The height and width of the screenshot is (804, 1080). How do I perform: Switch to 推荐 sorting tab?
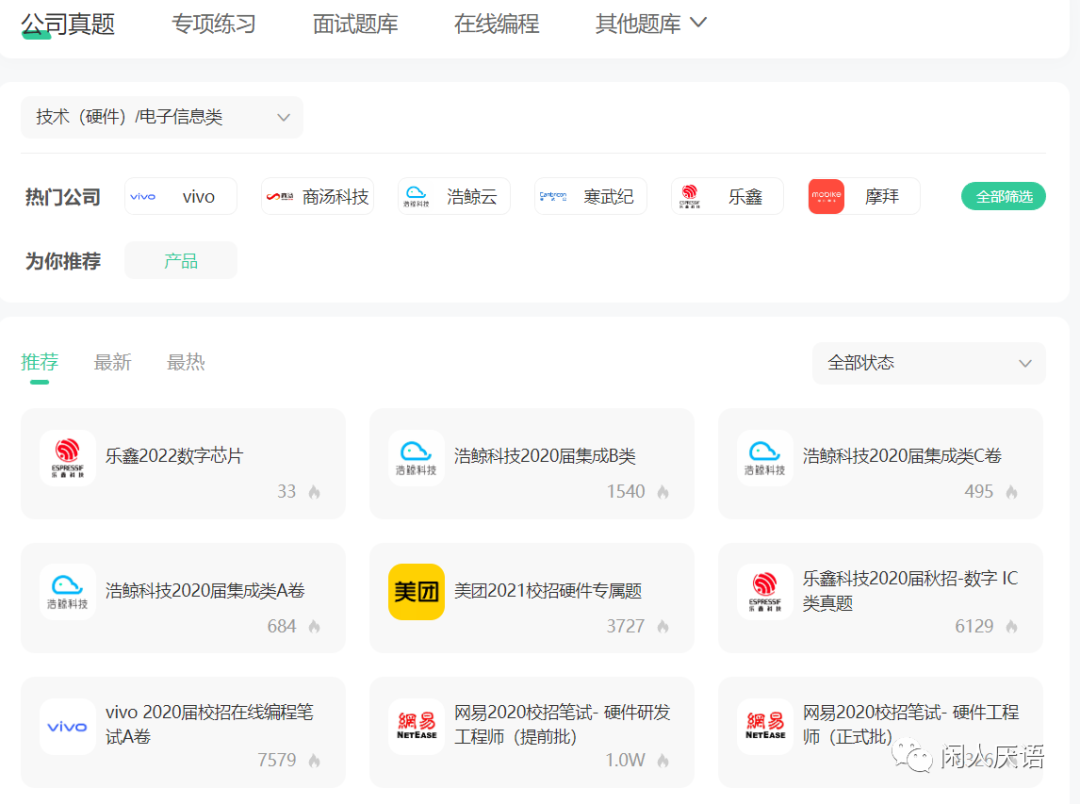tap(39, 362)
